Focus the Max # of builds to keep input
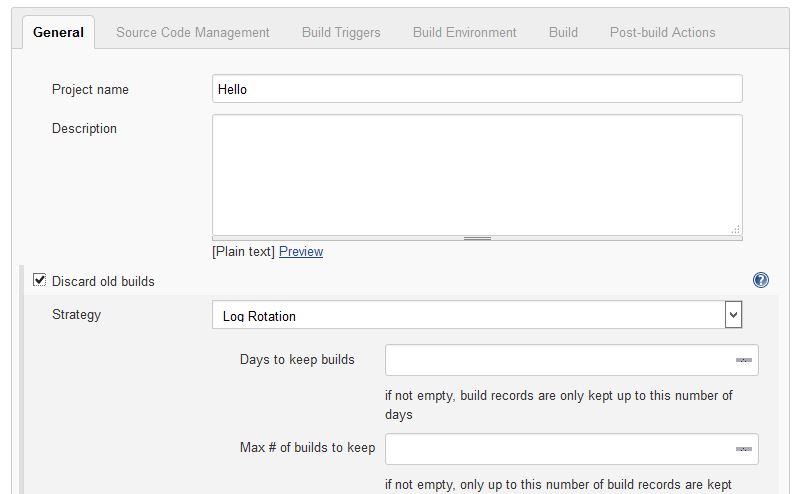The image size is (798, 494). tap(560, 450)
